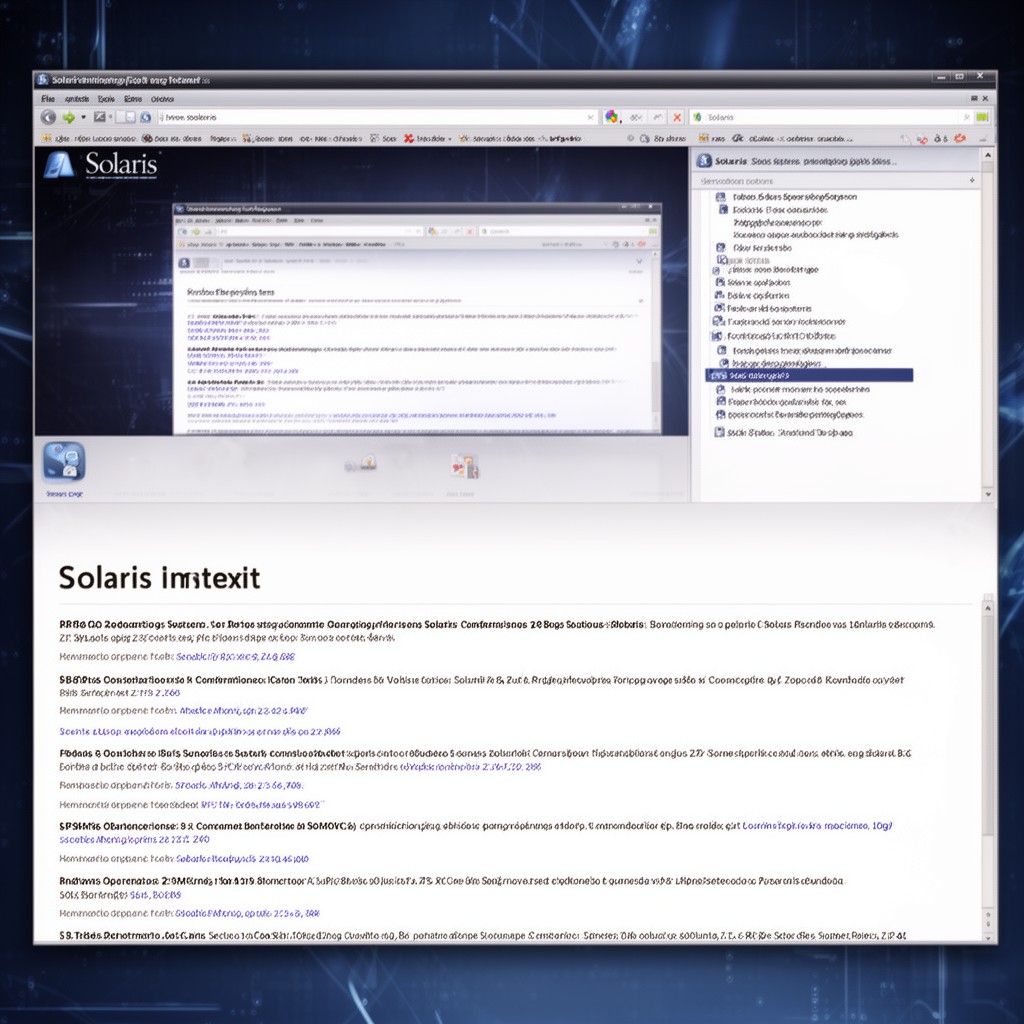Screen dimensions: 1024x1024
Task: Open the embedded browser screenshot thumbnail
Action: point(417,318)
